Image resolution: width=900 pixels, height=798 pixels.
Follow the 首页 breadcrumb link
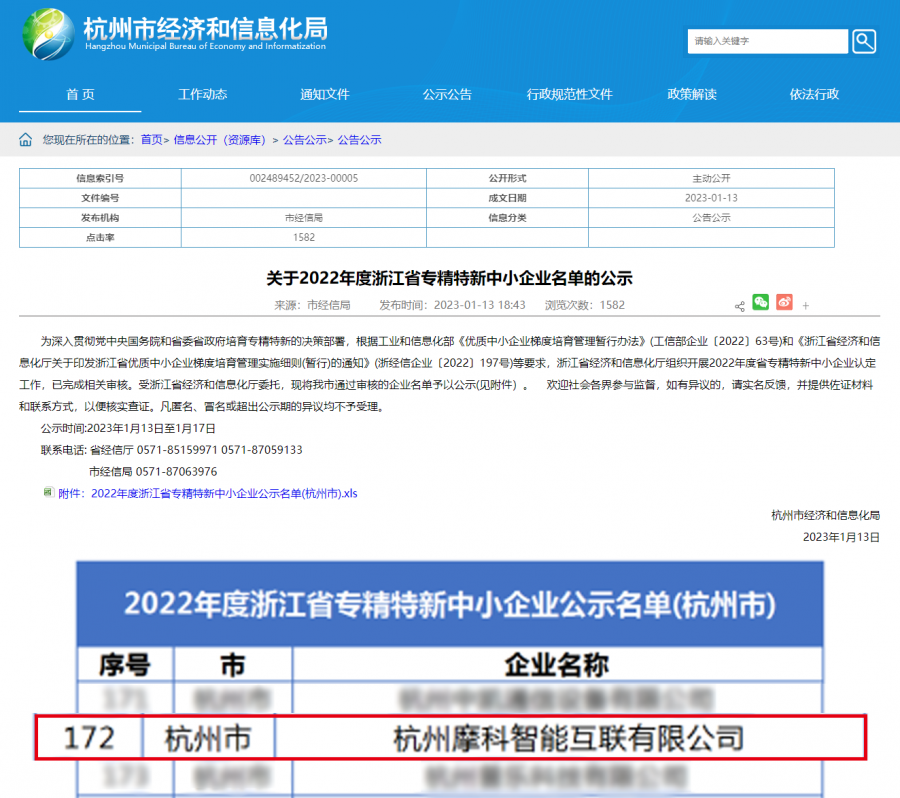152,140
